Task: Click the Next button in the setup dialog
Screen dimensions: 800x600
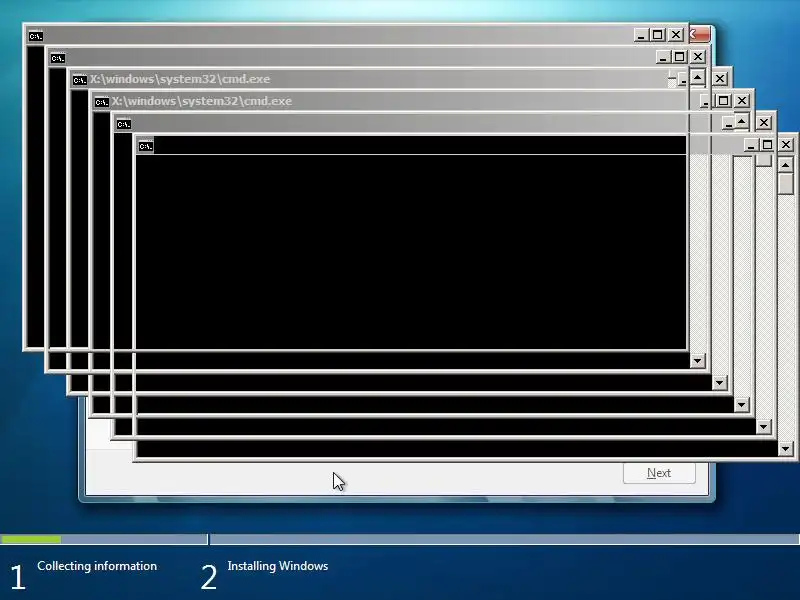Action: (x=659, y=473)
